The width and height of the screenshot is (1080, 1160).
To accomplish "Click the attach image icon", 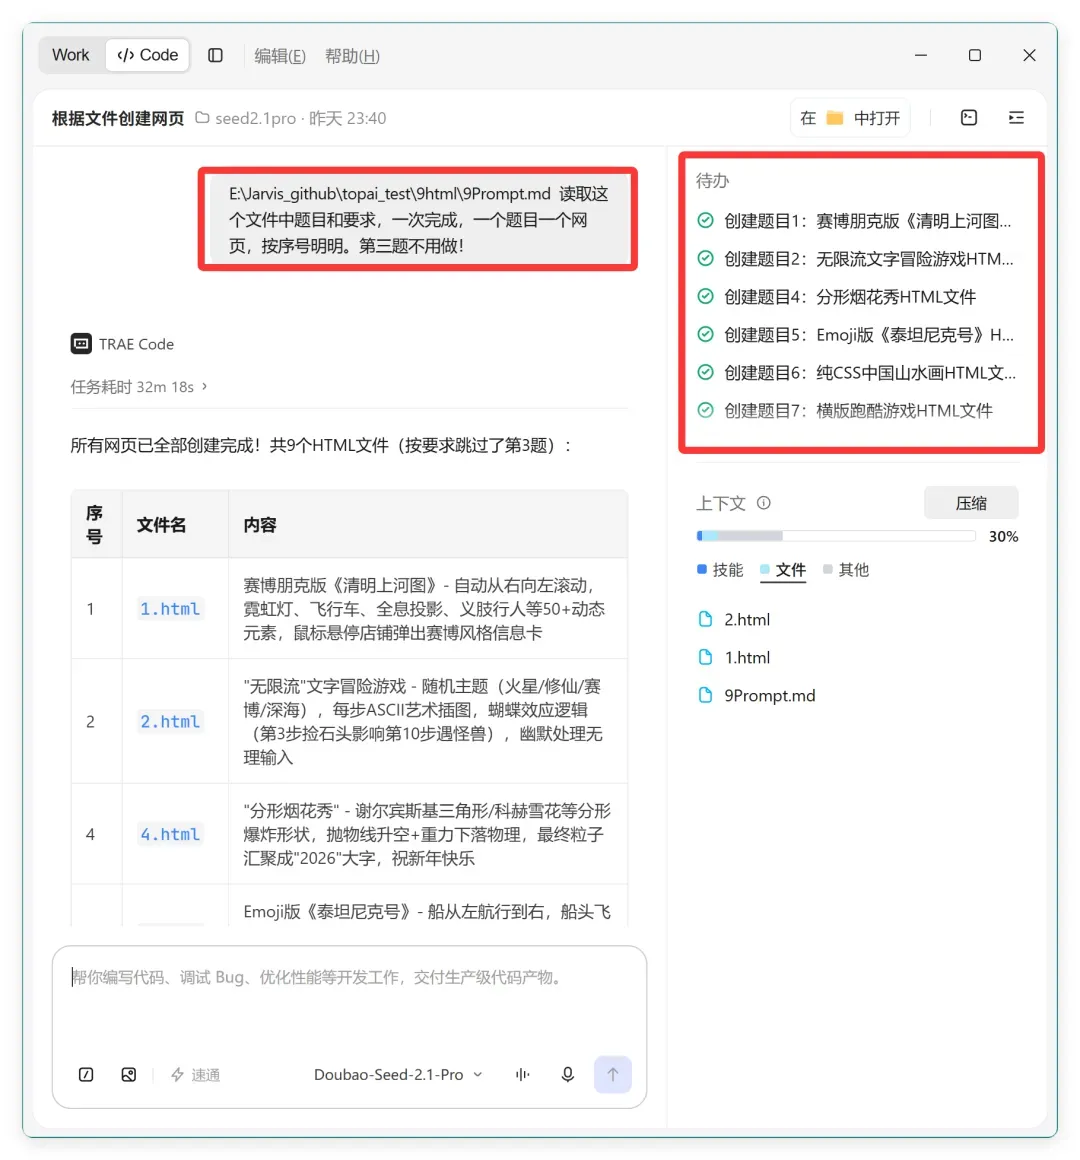I will [x=129, y=1074].
